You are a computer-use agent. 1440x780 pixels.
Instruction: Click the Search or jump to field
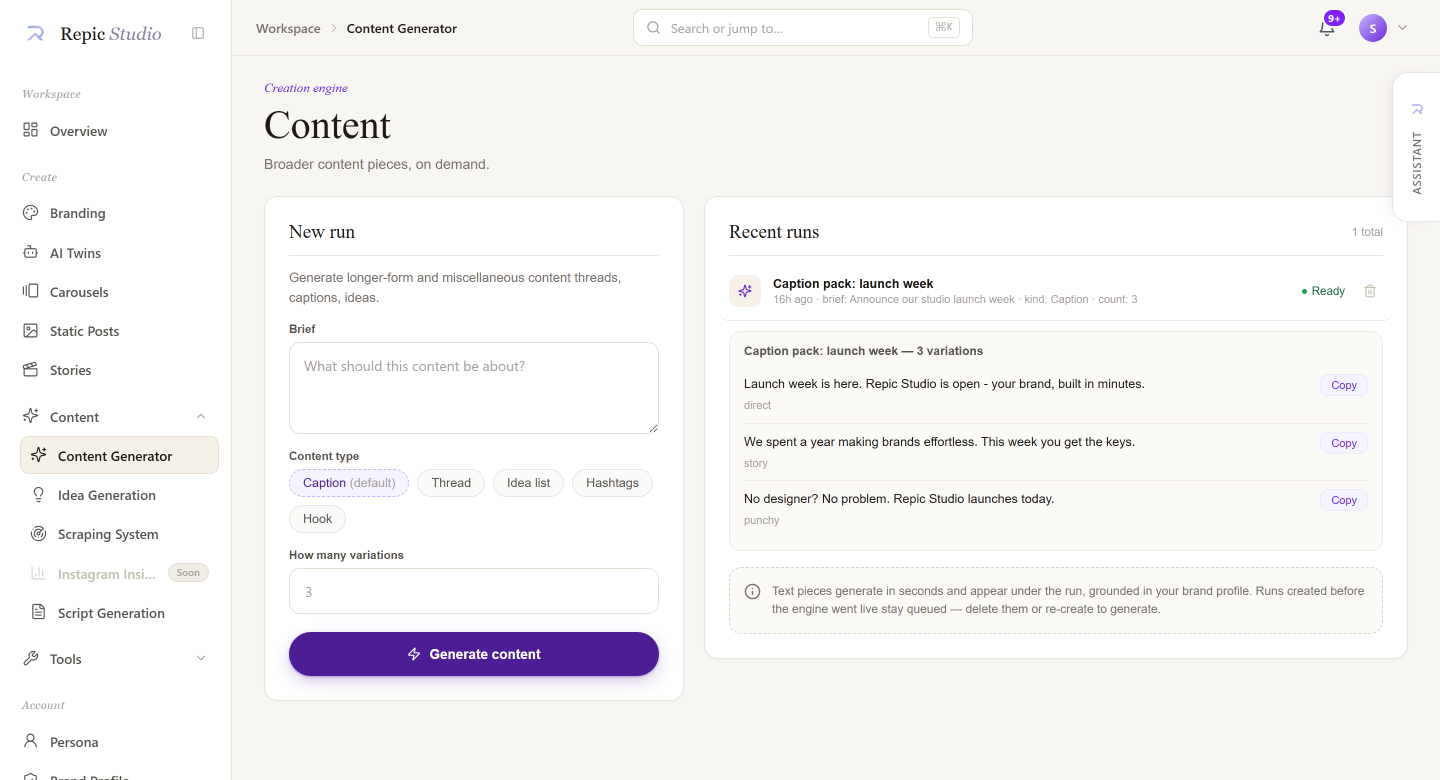pos(803,28)
